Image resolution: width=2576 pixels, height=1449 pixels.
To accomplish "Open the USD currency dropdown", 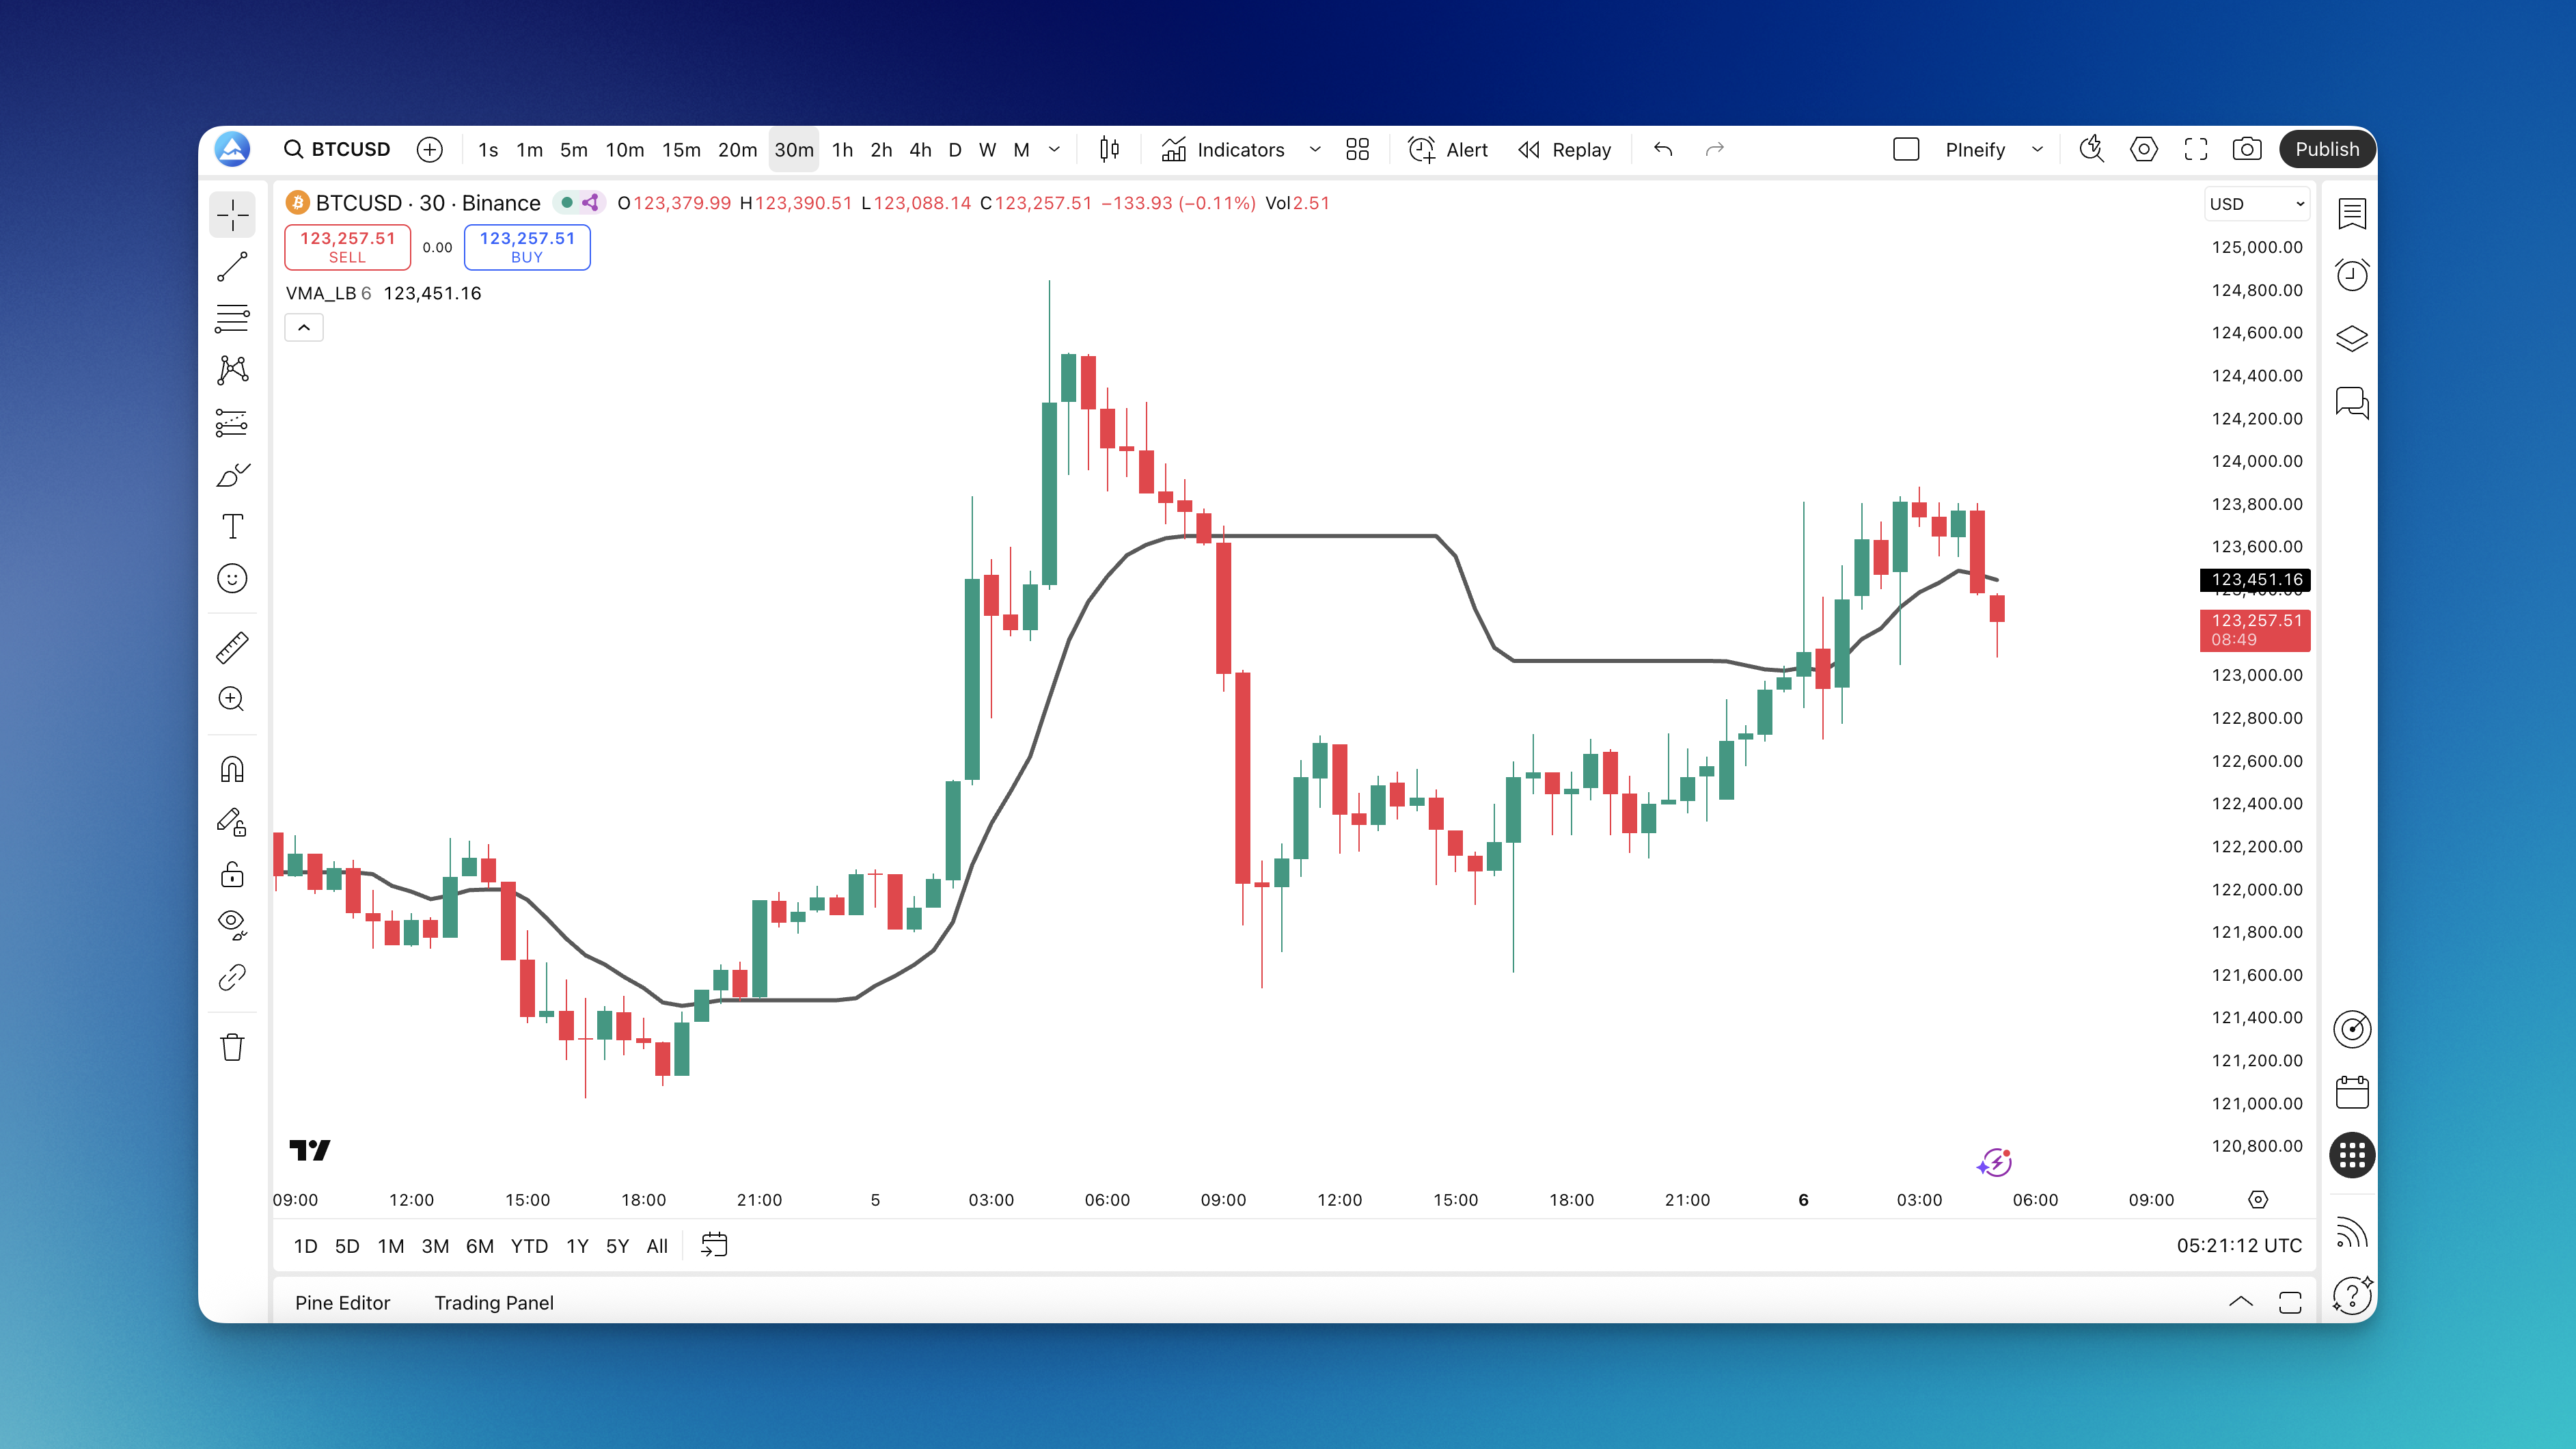I will [x=2256, y=204].
